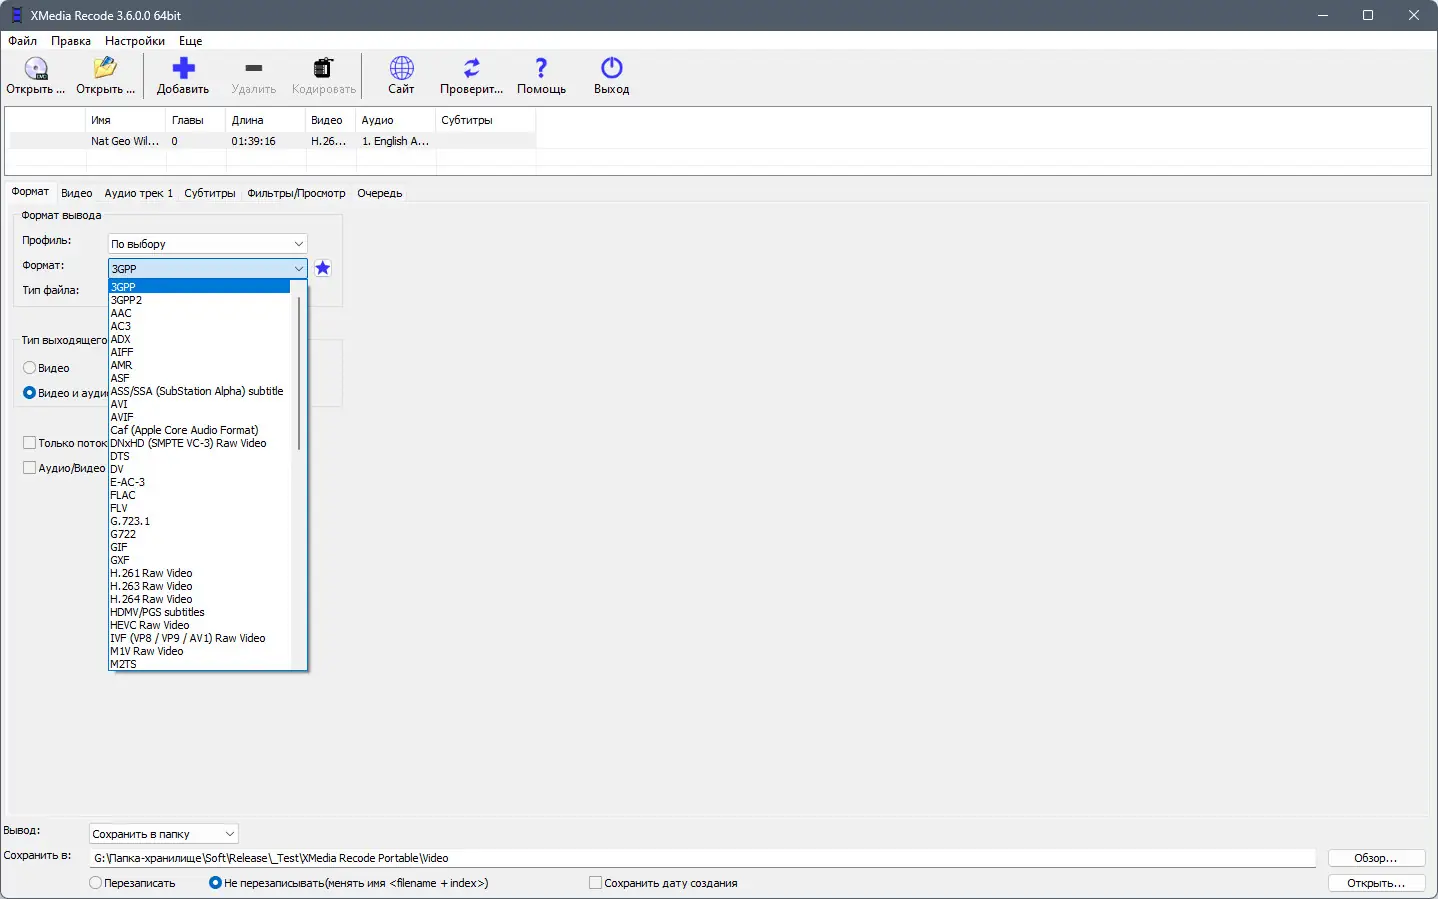This screenshot has height=899, width=1438.
Task: Click the XMedia Recode title bar app icon
Action: 16,15
